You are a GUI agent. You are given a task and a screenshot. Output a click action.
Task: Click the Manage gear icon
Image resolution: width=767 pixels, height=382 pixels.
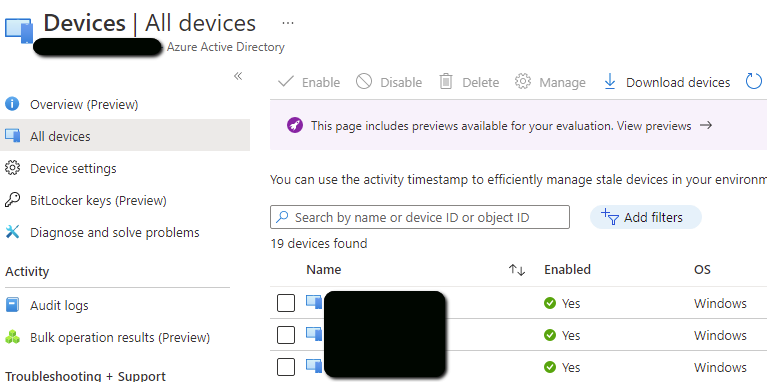[523, 81]
